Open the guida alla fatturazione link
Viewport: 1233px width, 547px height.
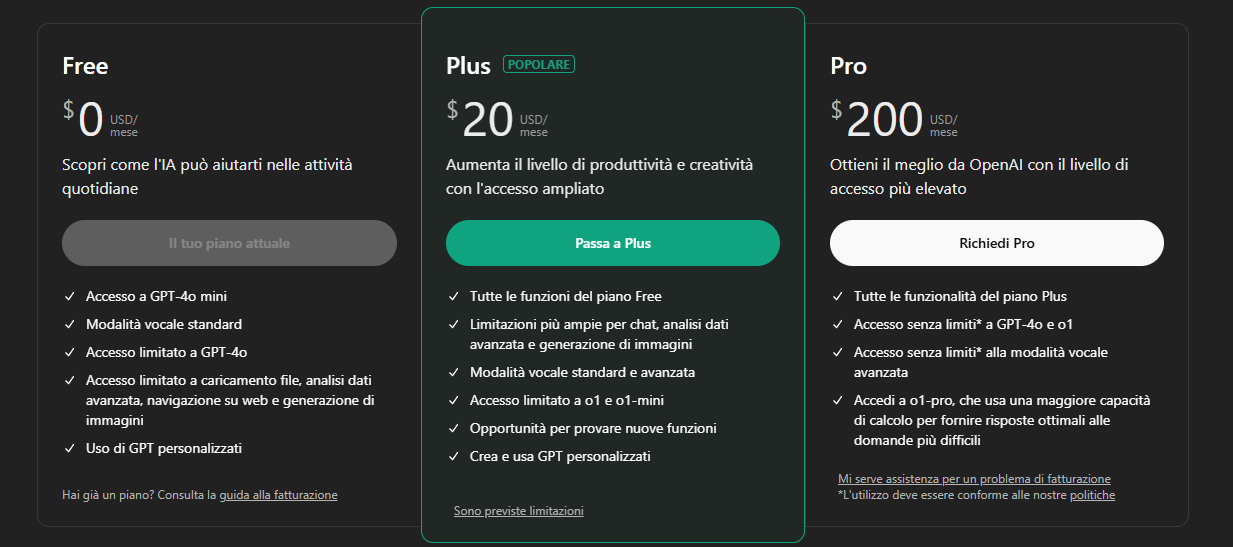[x=278, y=495]
